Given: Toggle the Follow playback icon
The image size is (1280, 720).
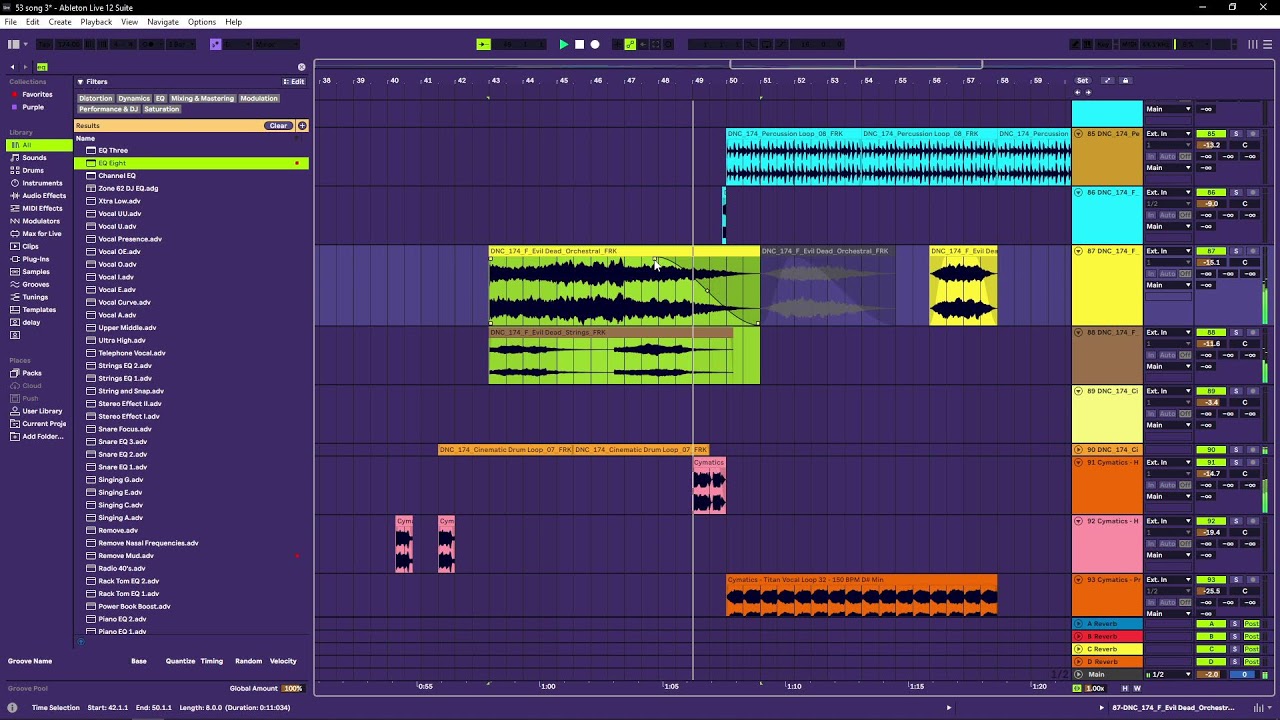Looking at the screenshot, I should click(483, 44).
